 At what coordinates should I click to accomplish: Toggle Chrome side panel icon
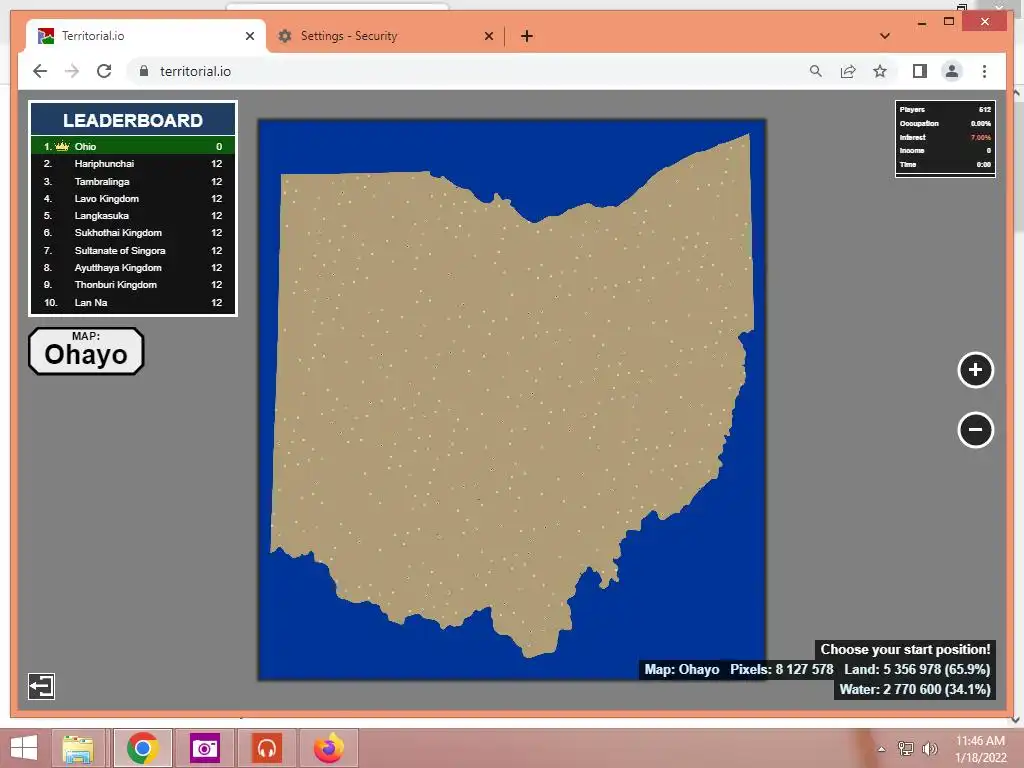point(920,71)
